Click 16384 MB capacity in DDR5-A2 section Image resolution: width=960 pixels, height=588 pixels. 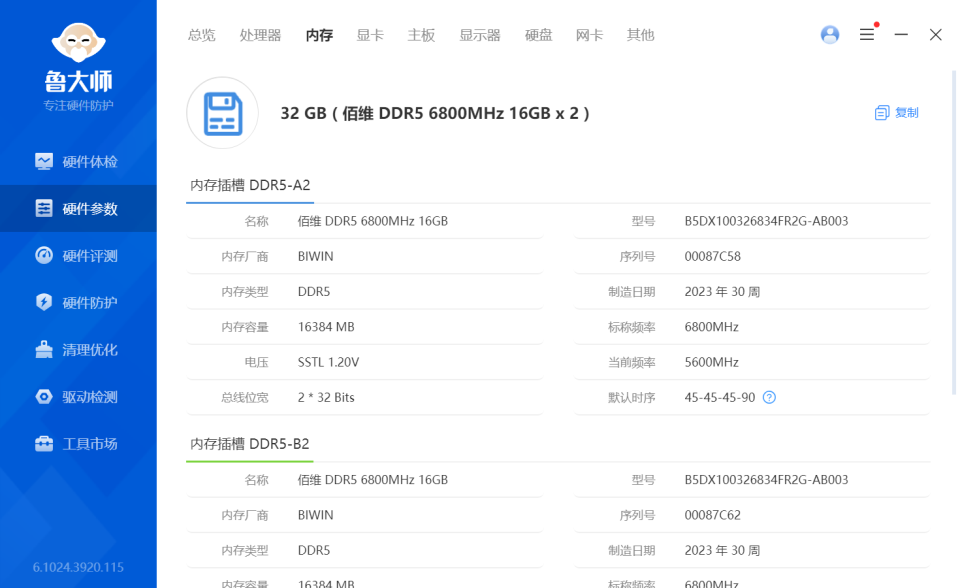(x=326, y=327)
